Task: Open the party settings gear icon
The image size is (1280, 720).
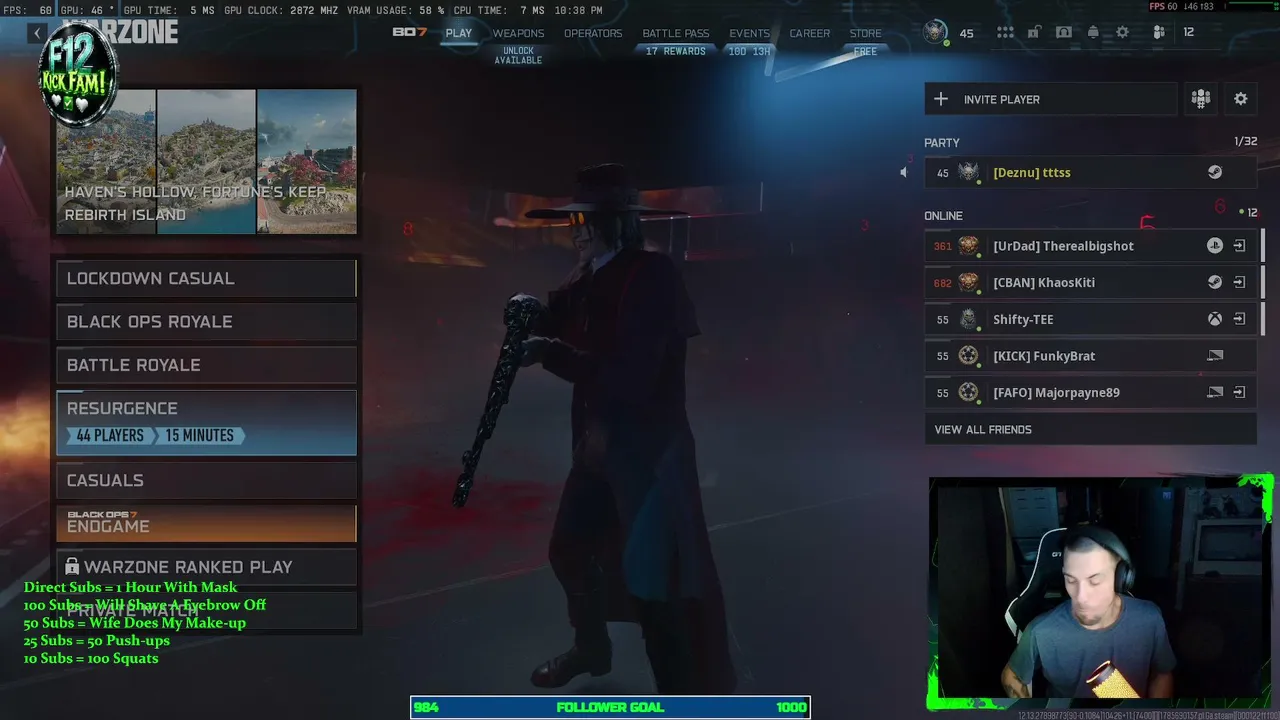Action: click(1241, 99)
